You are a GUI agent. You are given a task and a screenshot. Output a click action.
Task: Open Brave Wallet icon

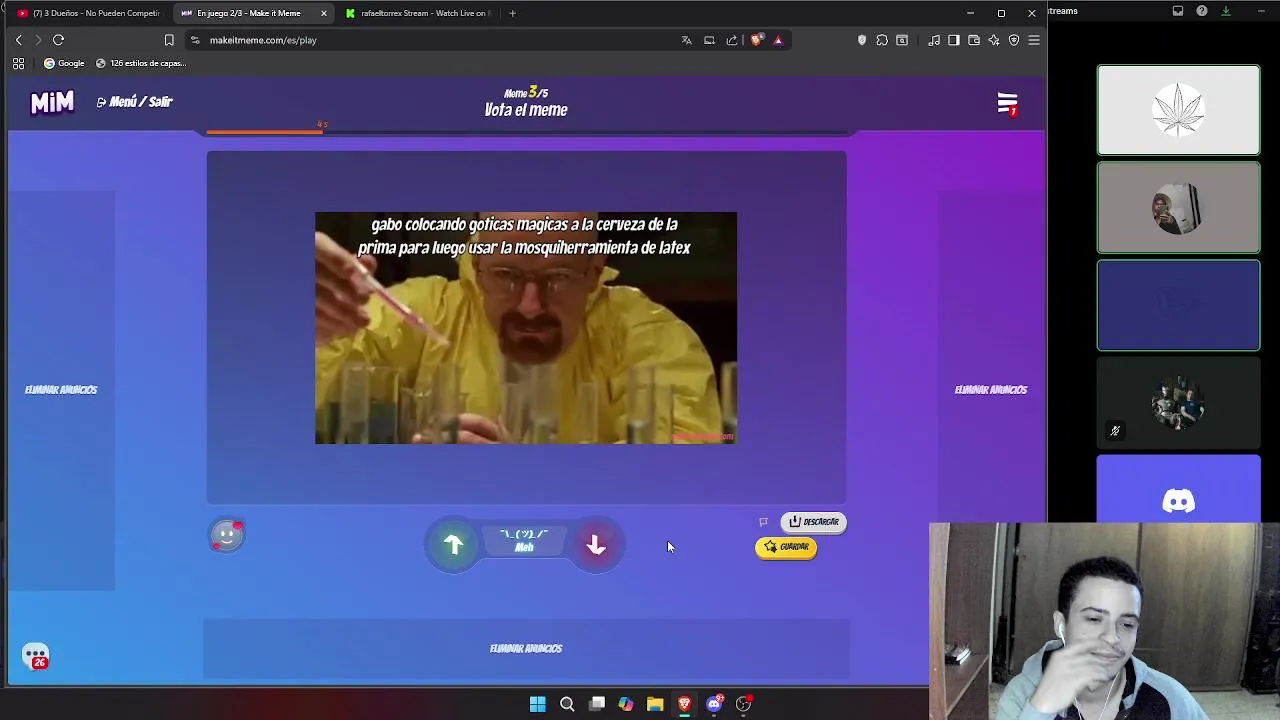(x=974, y=40)
